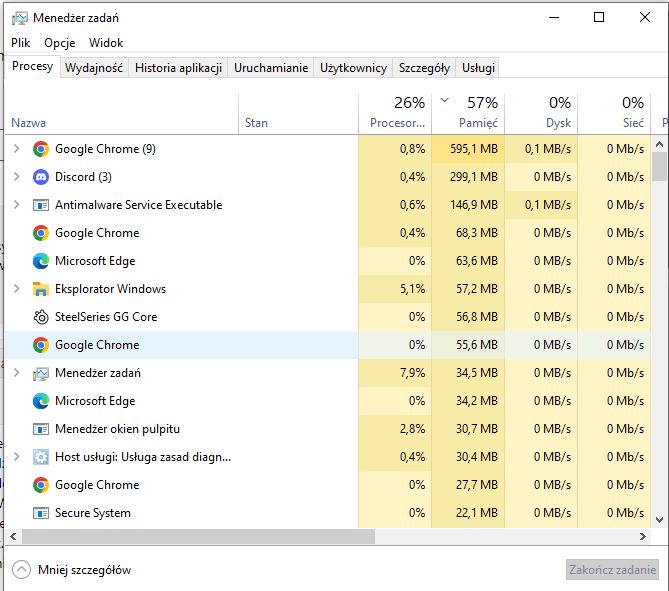Click the horizontal scrollbar thumb
This screenshot has width=669, height=591.
click(198, 536)
